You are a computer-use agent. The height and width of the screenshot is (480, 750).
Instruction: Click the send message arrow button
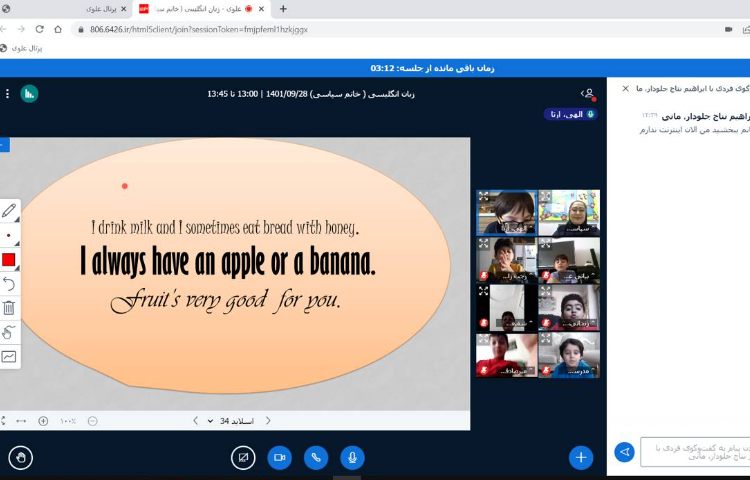[624, 452]
